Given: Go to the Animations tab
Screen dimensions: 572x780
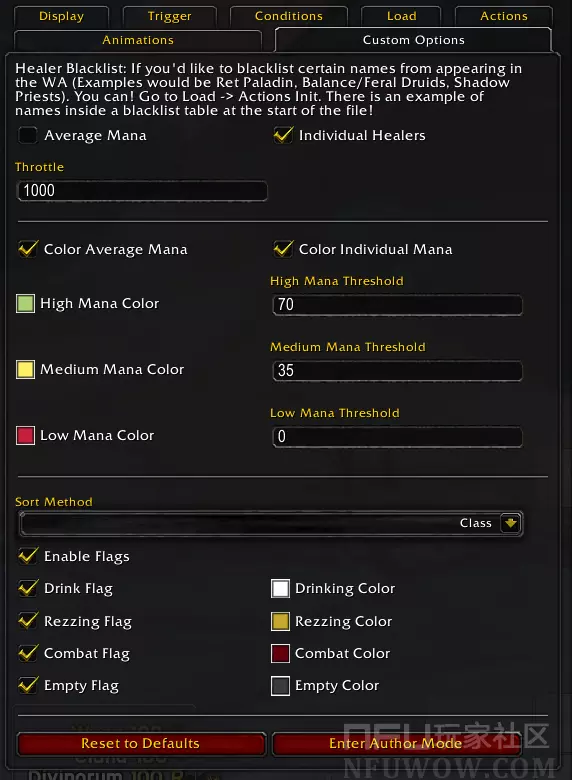Looking at the screenshot, I should pos(138,40).
